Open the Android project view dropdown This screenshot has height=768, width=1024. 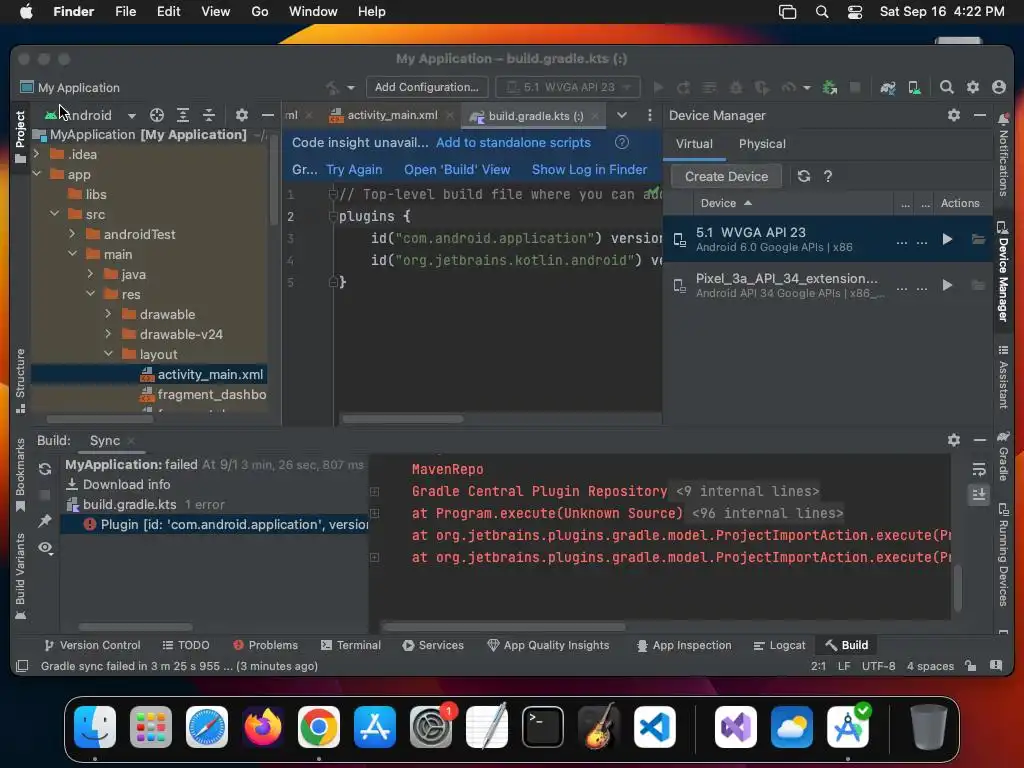pyautogui.click(x=91, y=116)
